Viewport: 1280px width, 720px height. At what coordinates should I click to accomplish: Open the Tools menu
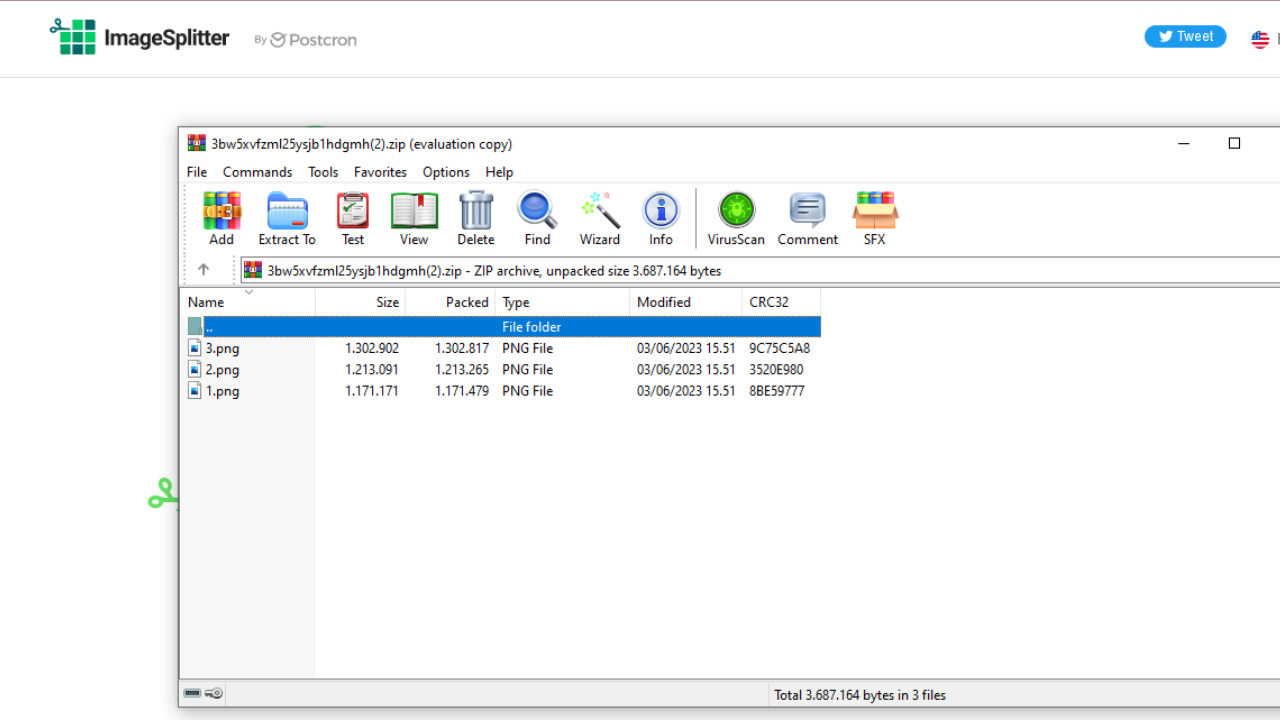point(323,172)
